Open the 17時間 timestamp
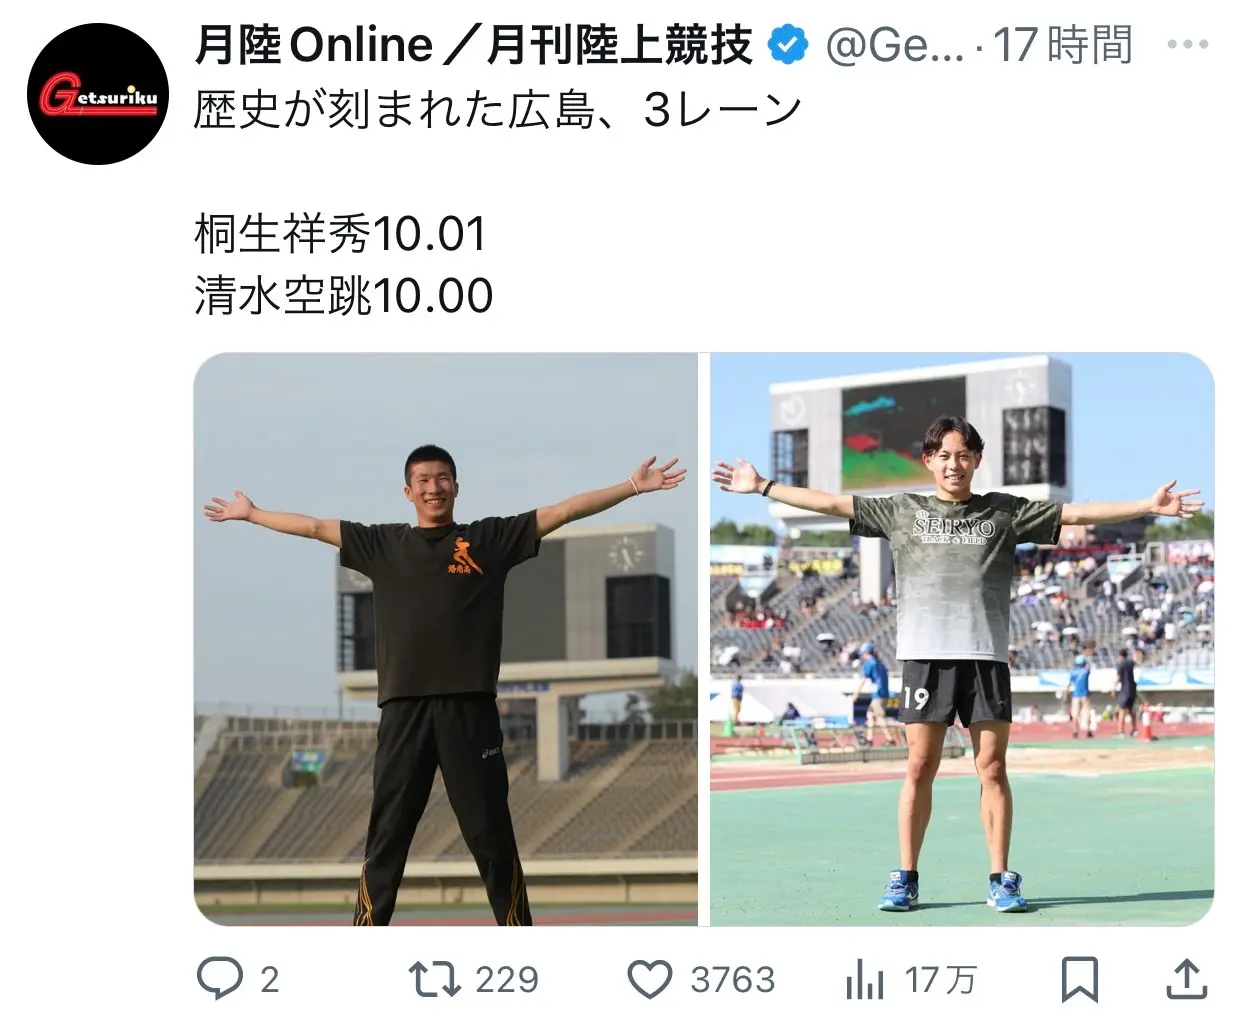This screenshot has width=1238, height=1032. (x=1063, y=46)
